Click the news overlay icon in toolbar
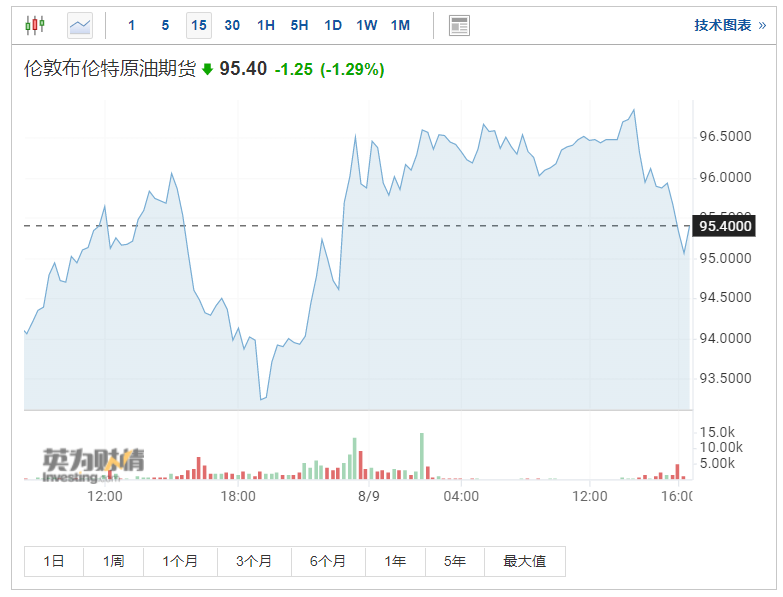 pyautogui.click(x=459, y=26)
